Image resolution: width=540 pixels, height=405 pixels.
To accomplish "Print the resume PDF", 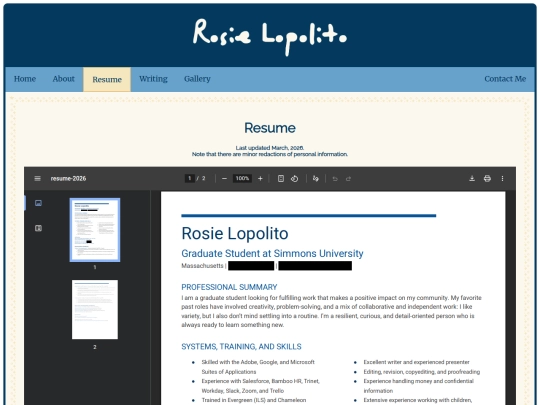I will 487,178.
